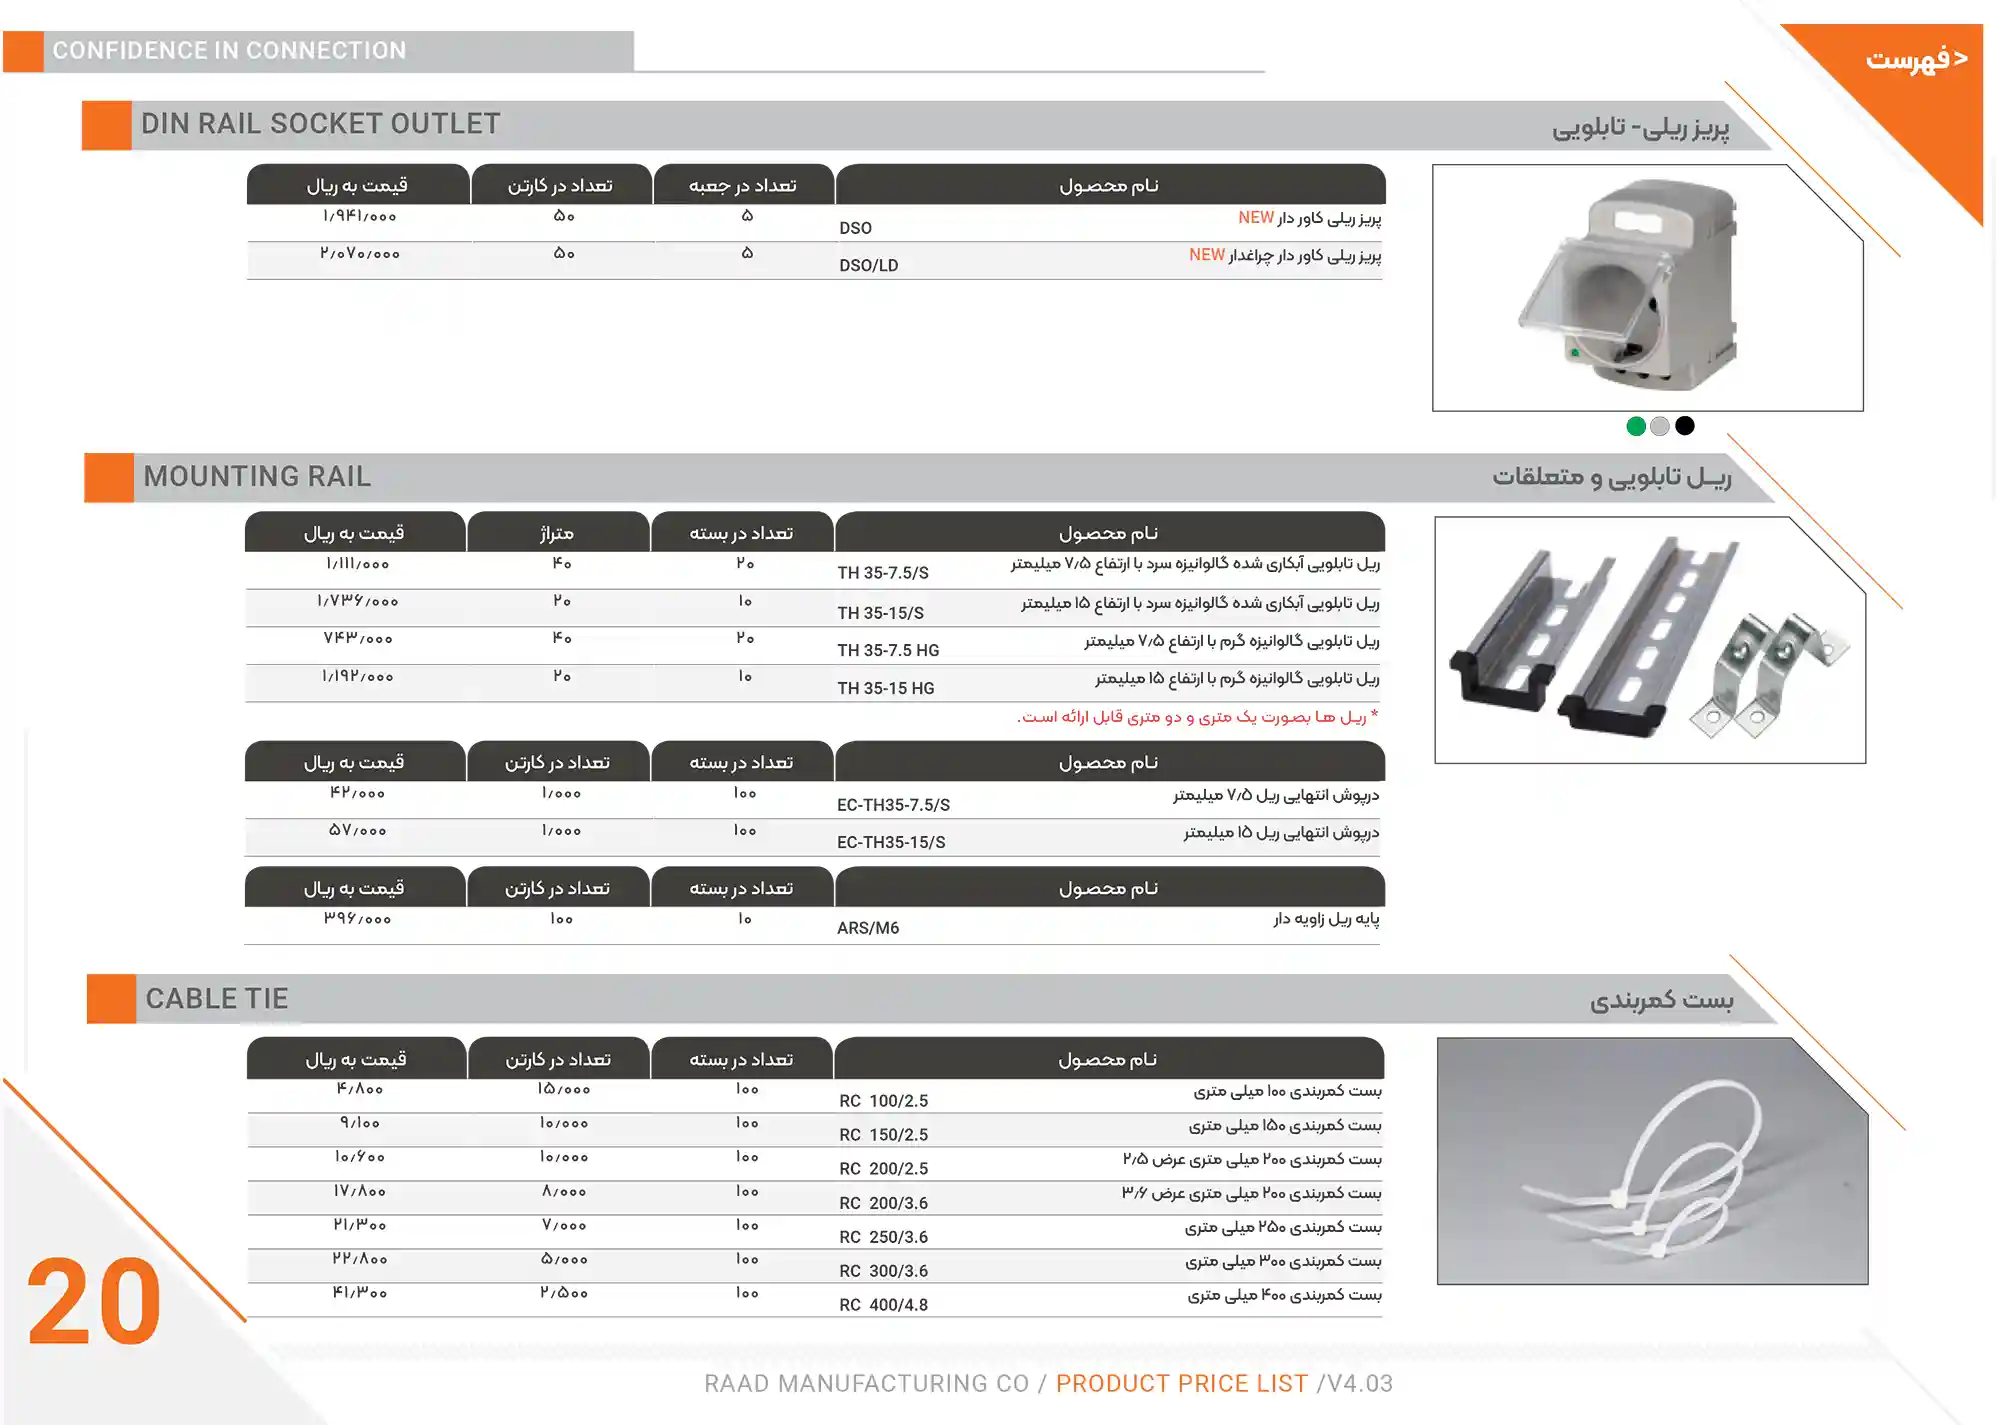
Task: Select the orange DIN RAIL SOCKET OUTLET section marker
Action: (x=105, y=123)
